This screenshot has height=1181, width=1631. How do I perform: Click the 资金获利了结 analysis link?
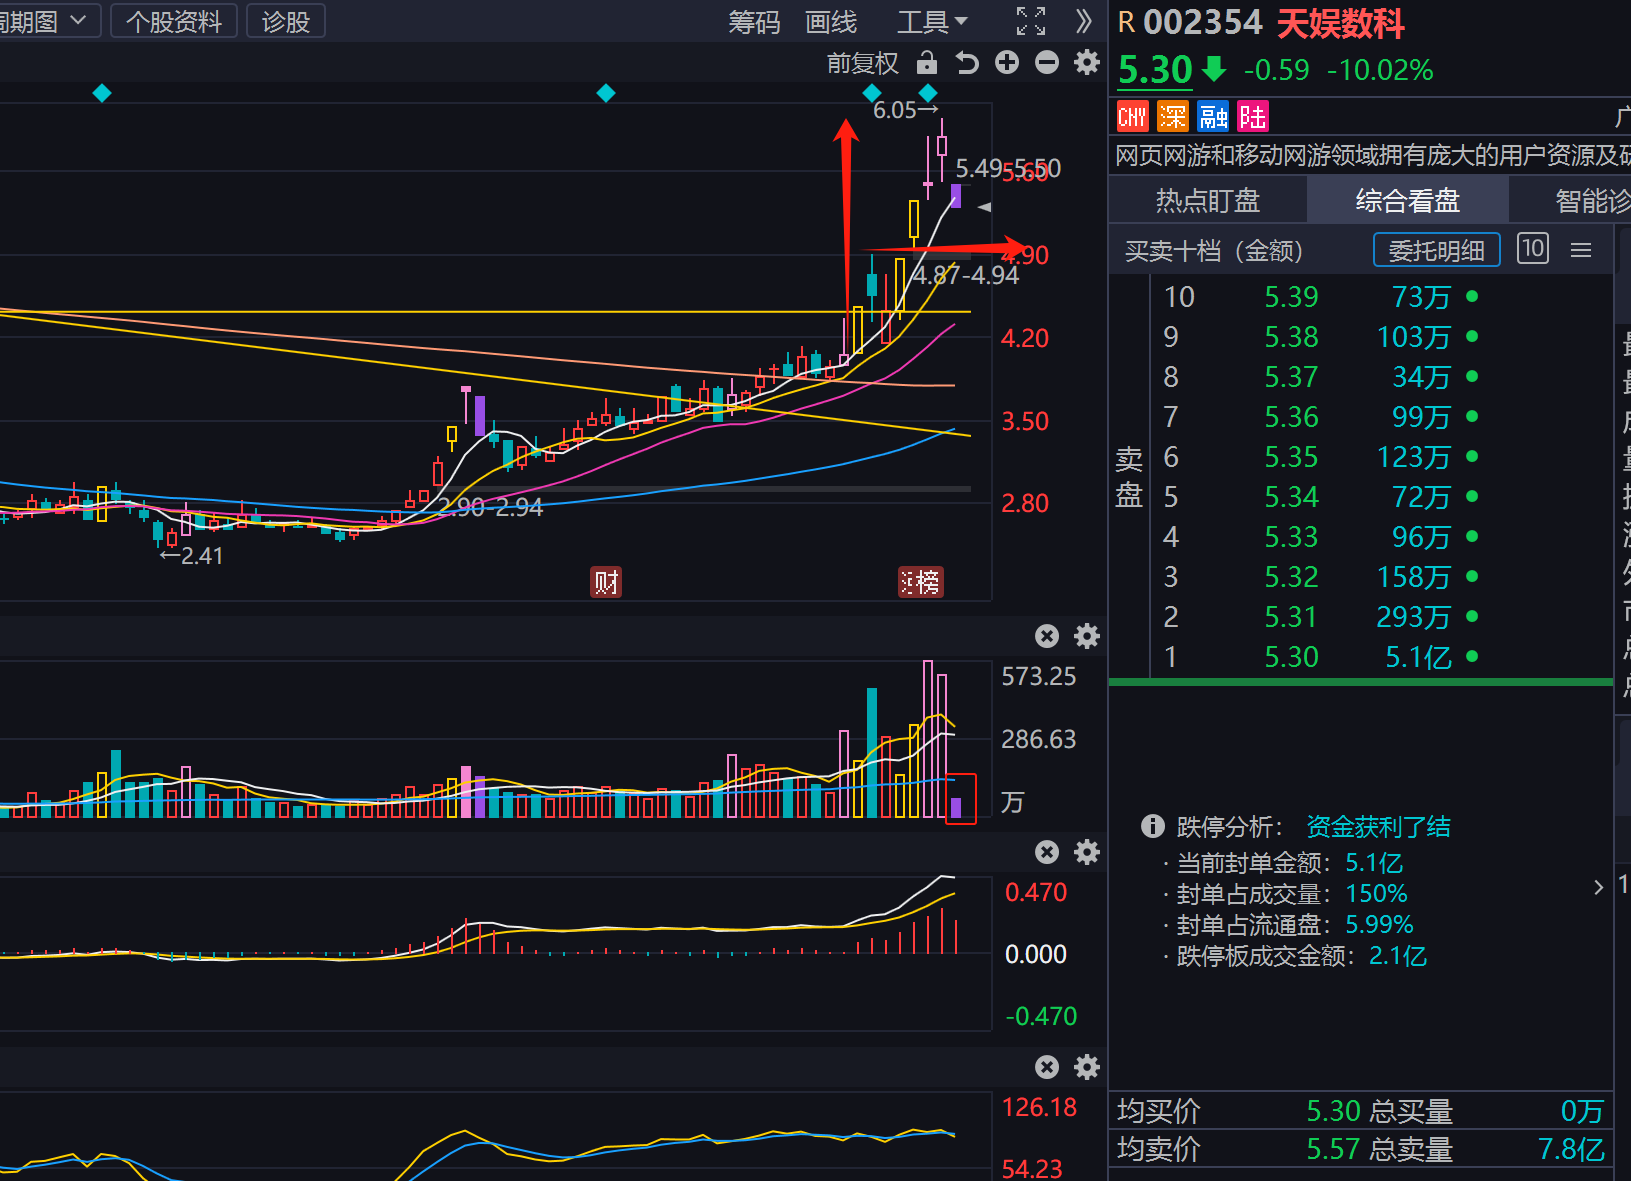[1378, 827]
